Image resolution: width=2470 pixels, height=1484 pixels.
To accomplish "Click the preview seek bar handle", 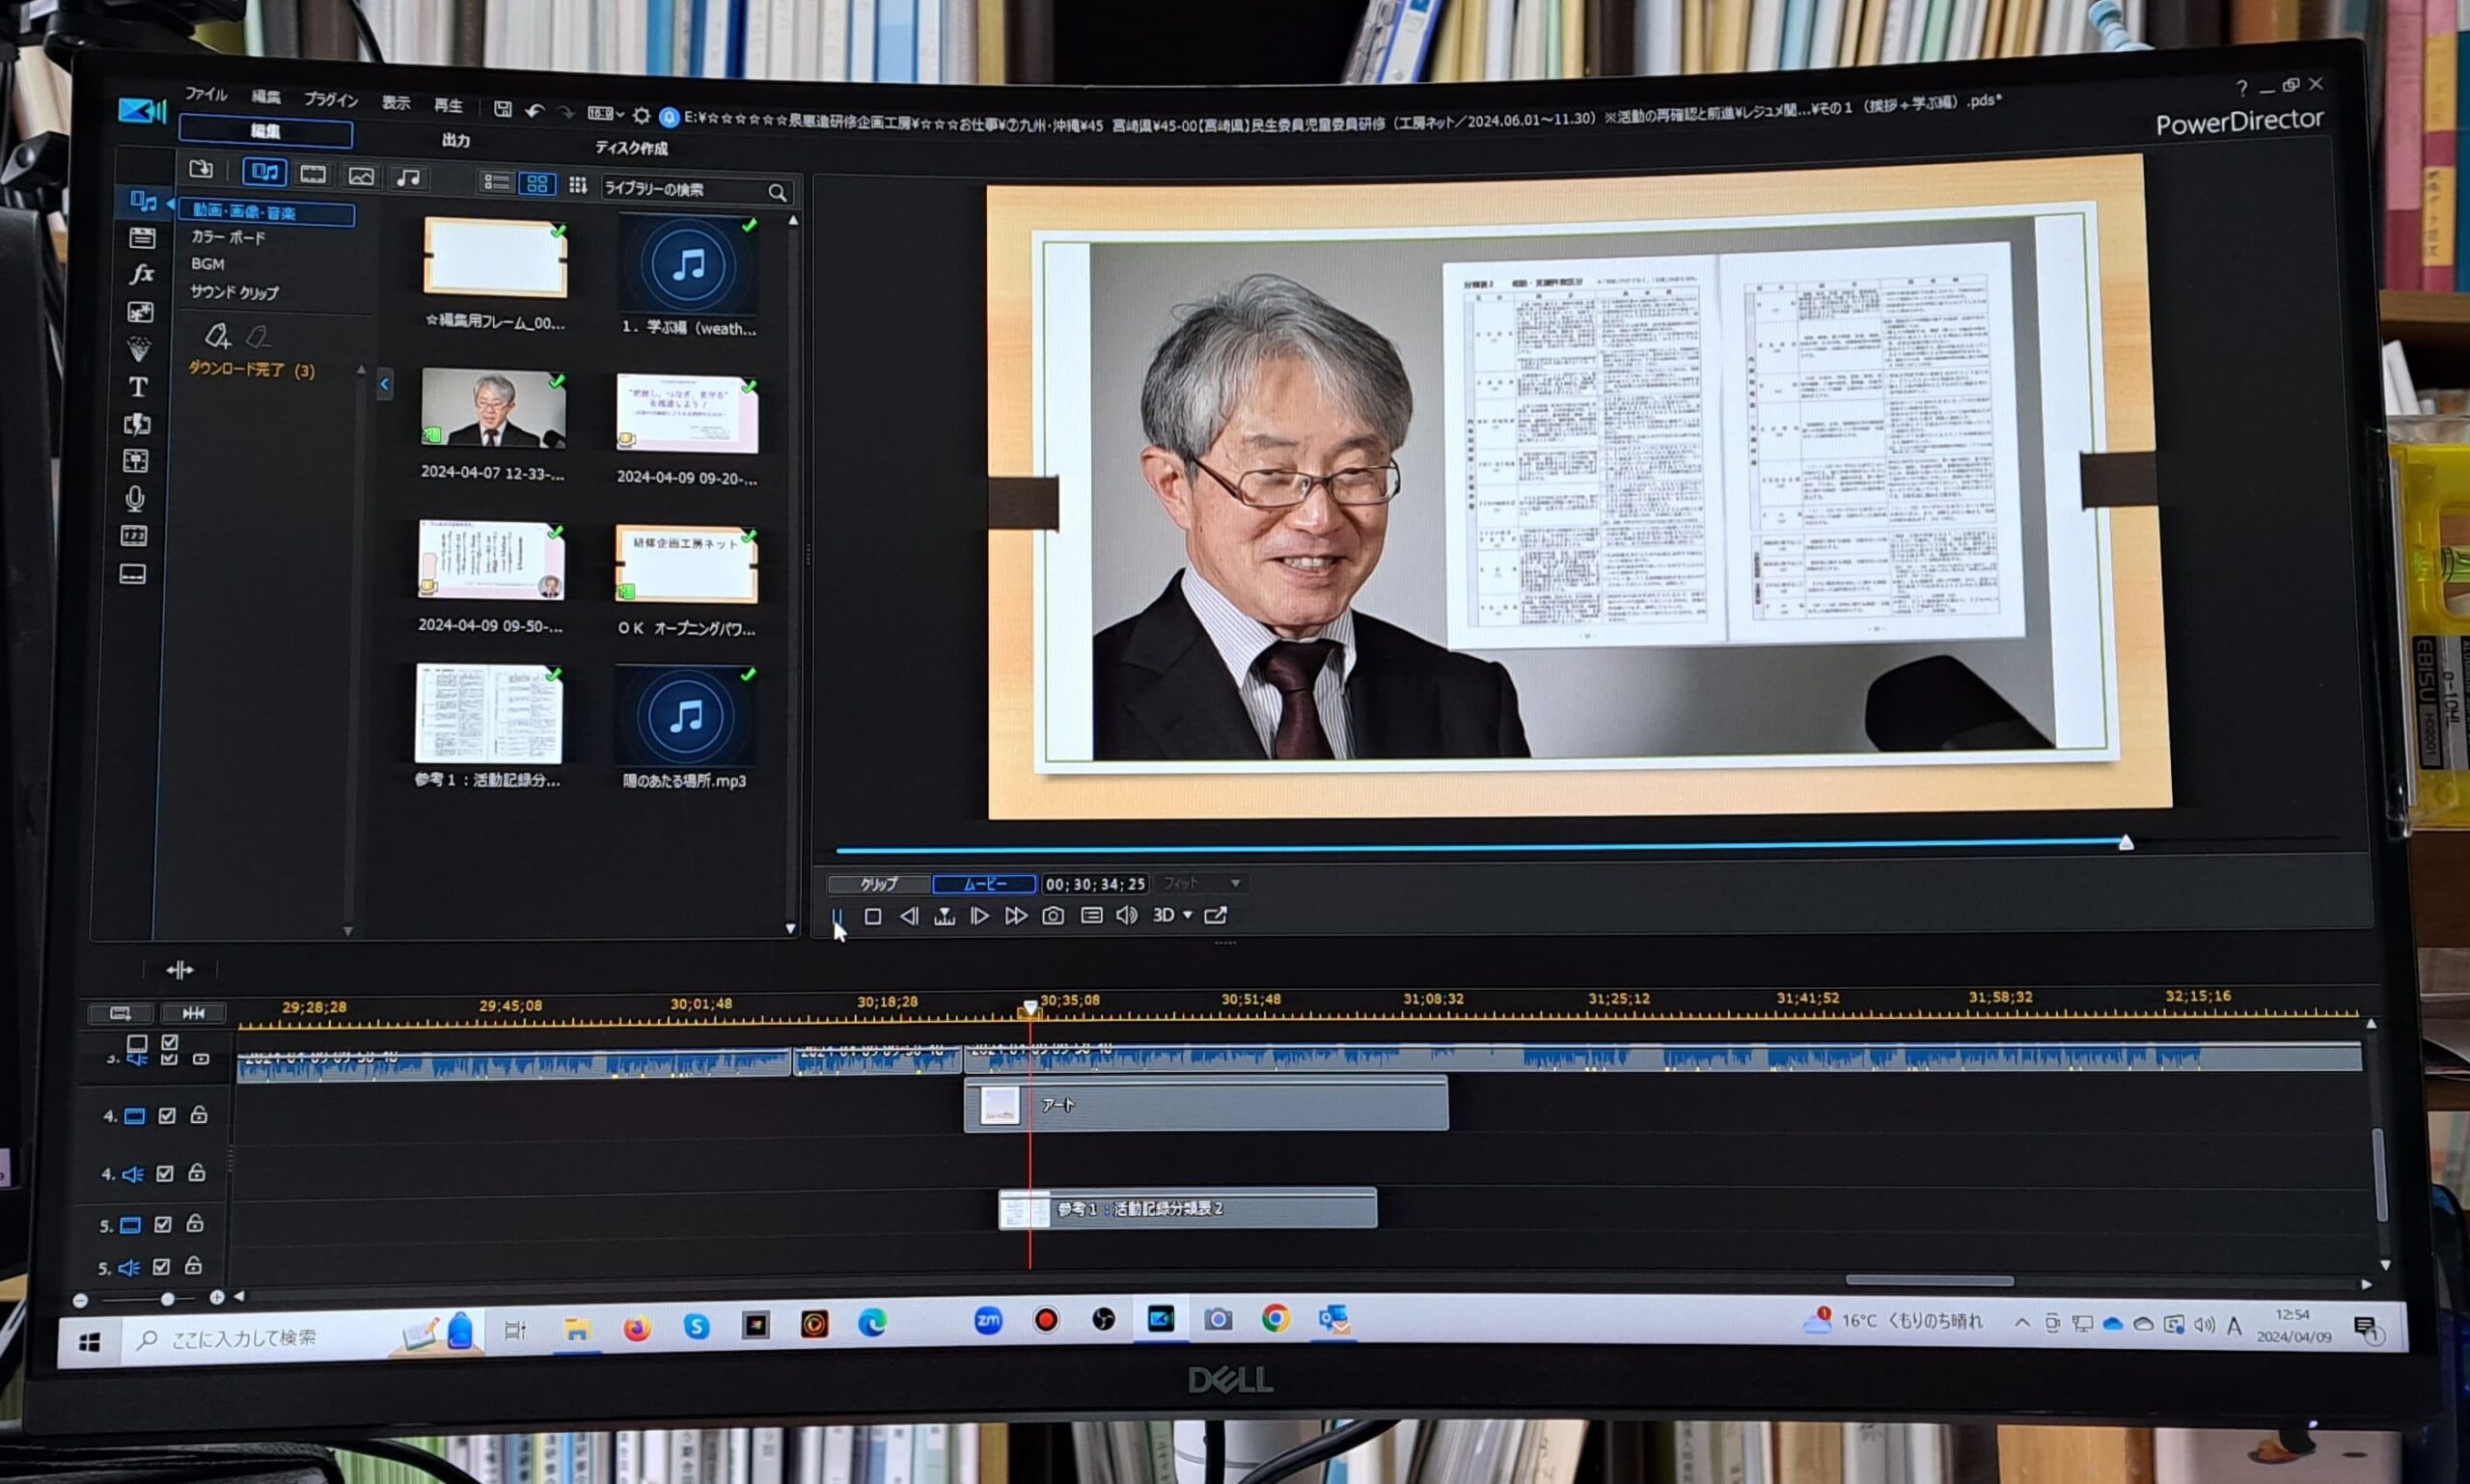I will 2126,843.
